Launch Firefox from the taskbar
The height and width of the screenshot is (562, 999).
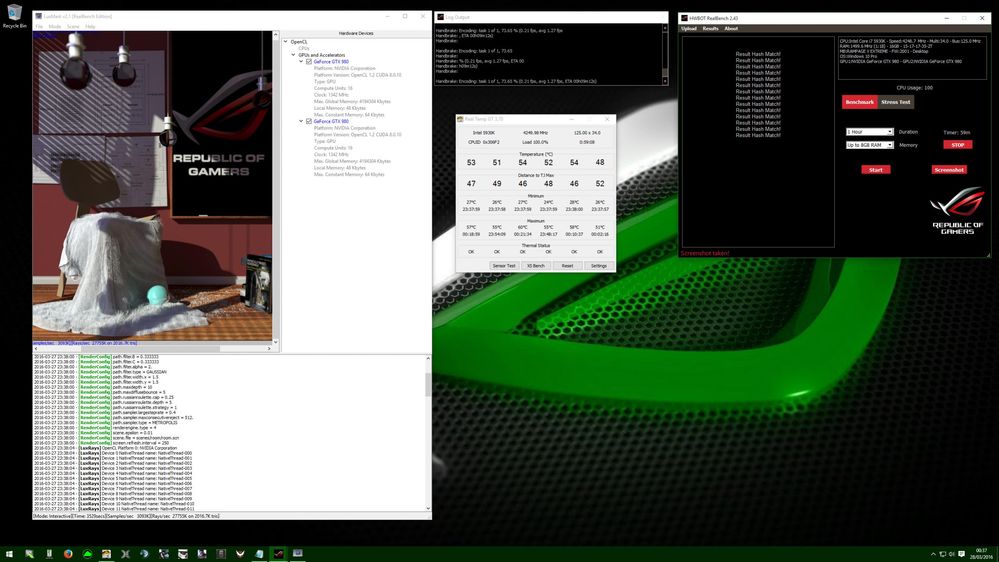68,554
